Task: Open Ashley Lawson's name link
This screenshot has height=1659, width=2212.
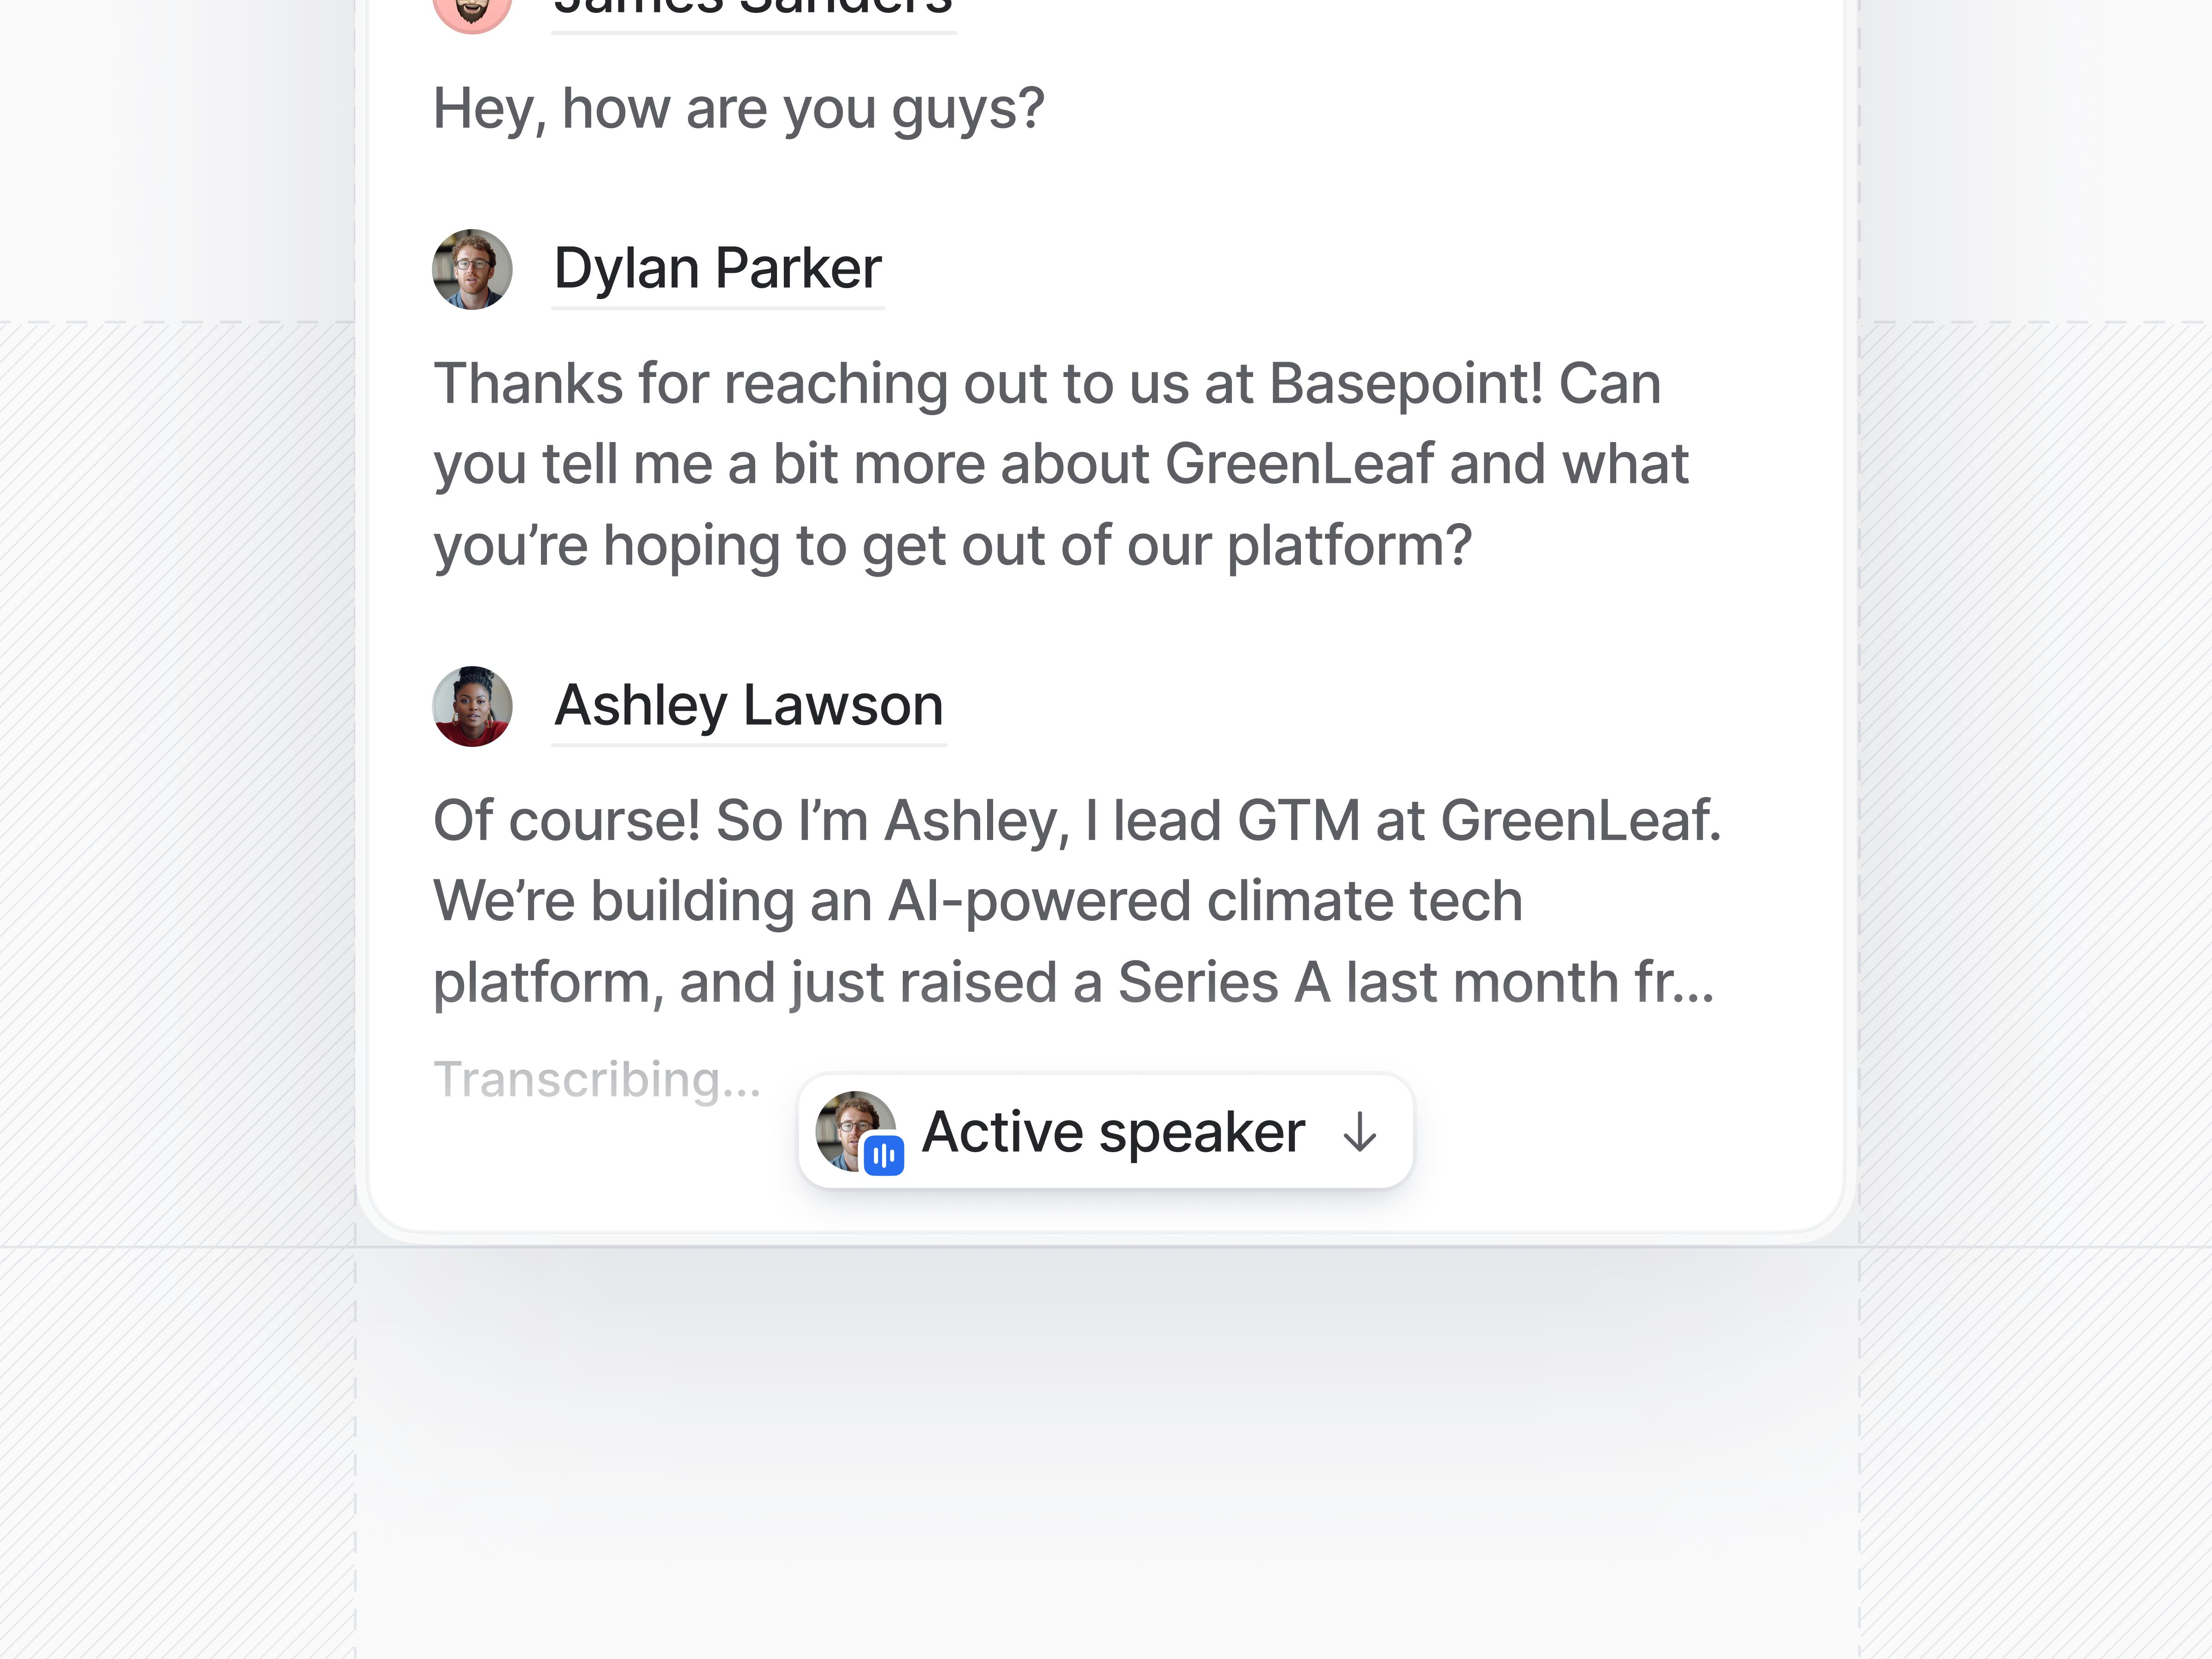Action: (749, 706)
